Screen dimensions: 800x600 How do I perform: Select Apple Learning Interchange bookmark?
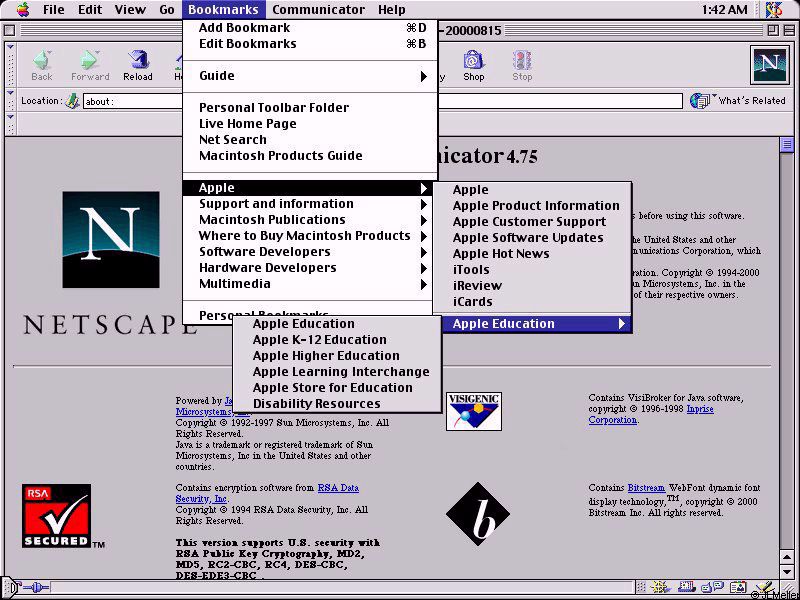pyautogui.click(x=337, y=372)
